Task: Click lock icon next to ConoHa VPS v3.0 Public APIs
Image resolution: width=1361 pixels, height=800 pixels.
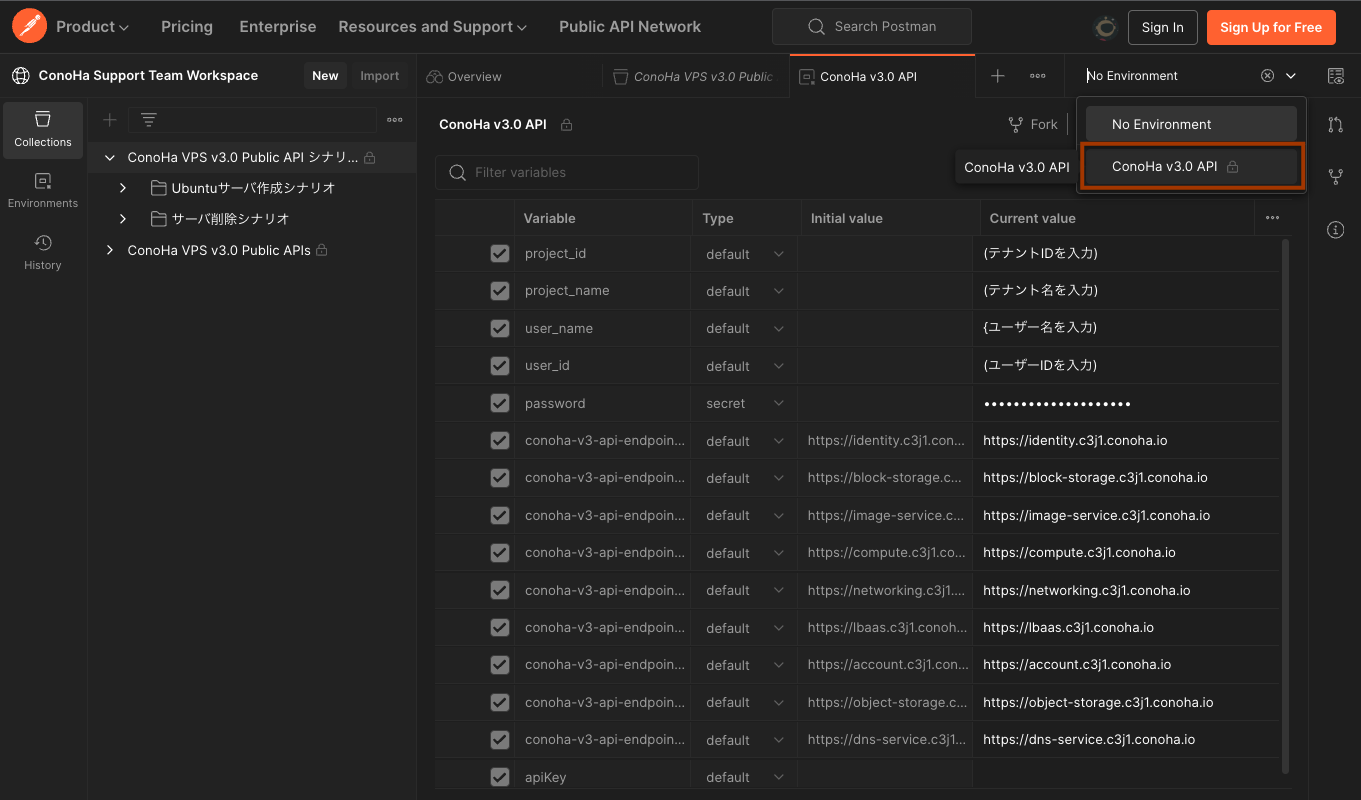Action: (x=322, y=250)
